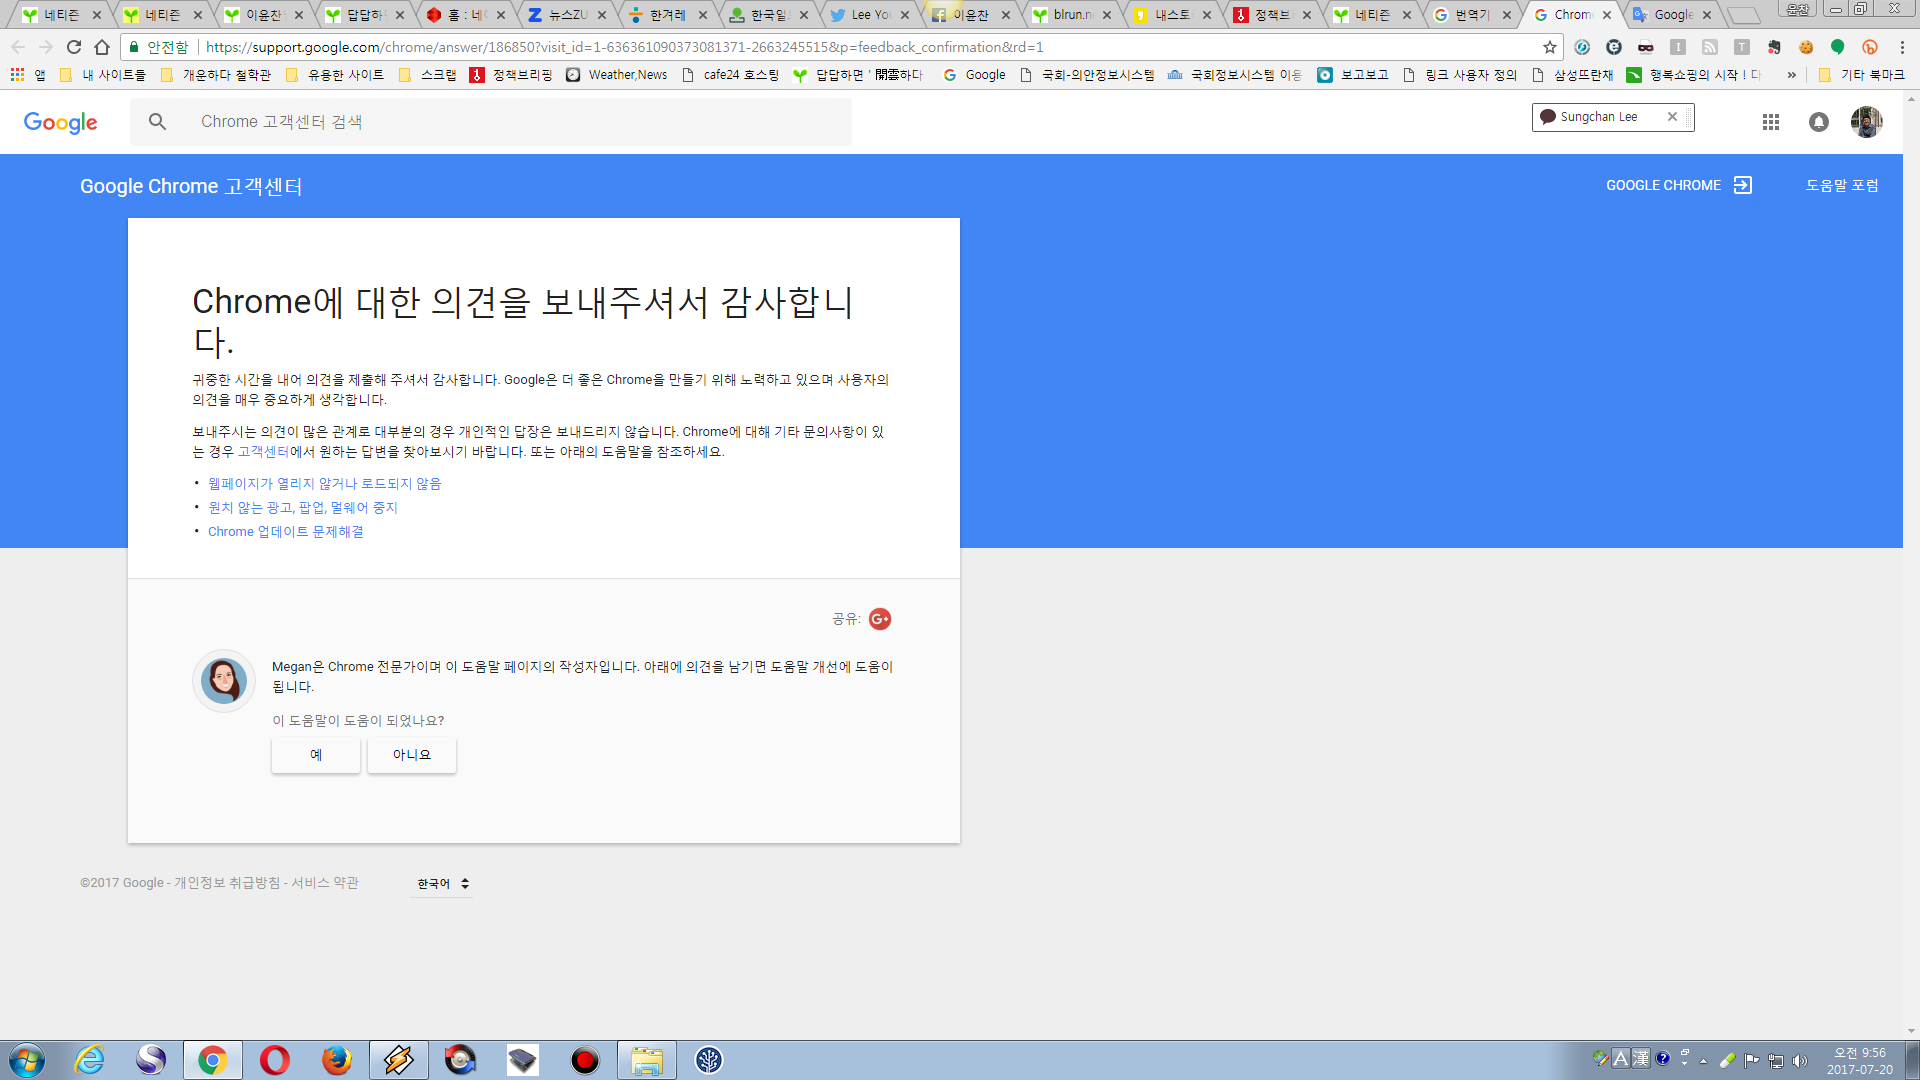Open the Windows Start button
The image size is (1920, 1080).
[27, 1060]
